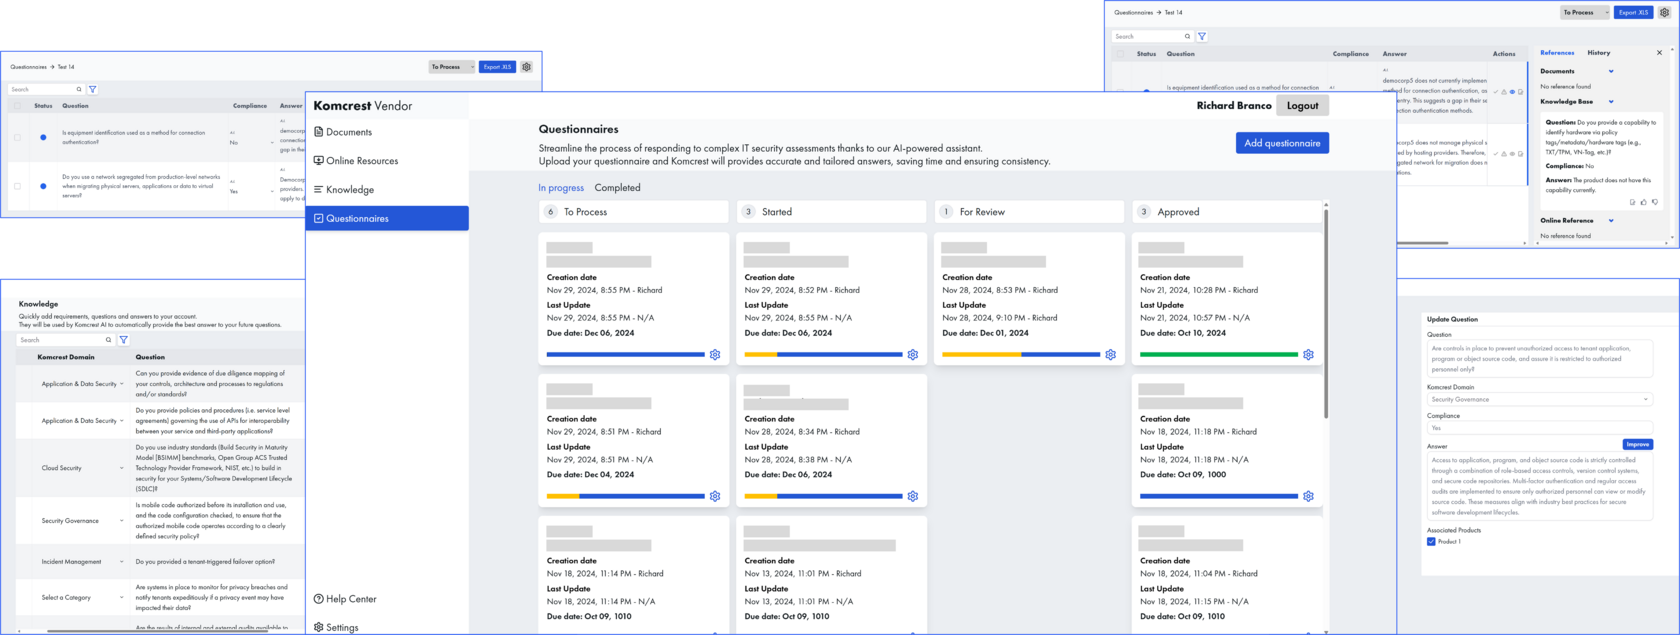The width and height of the screenshot is (1680, 635).
Task: Click thumbs up on Knowledge Base reference
Action: click(x=1644, y=202)
